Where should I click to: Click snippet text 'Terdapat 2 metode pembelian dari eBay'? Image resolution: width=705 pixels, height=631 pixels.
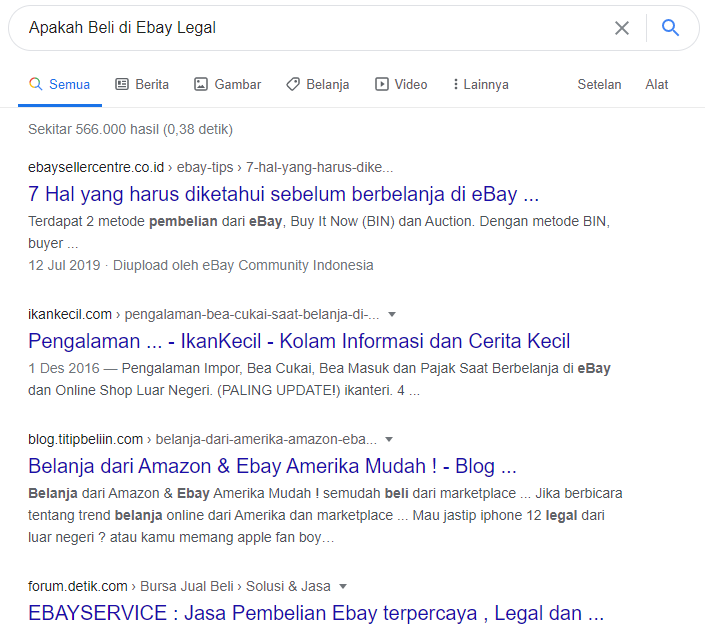click(155, 221)
